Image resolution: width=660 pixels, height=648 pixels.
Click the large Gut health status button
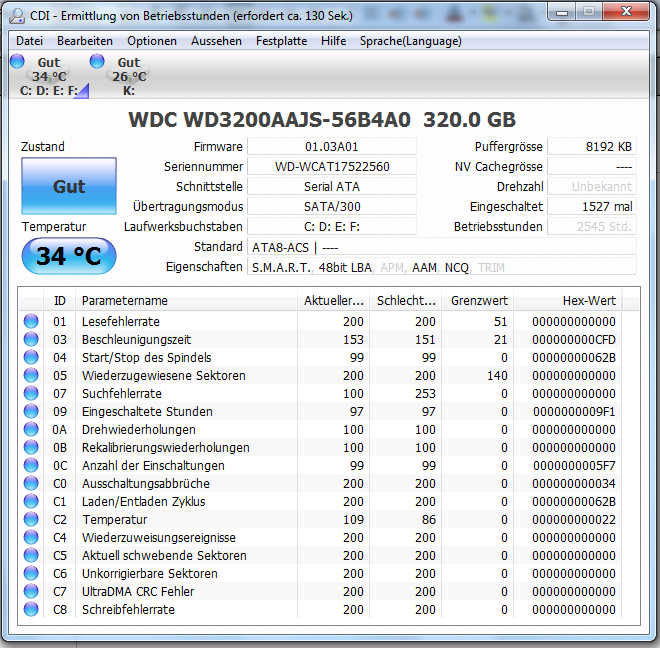69,186
